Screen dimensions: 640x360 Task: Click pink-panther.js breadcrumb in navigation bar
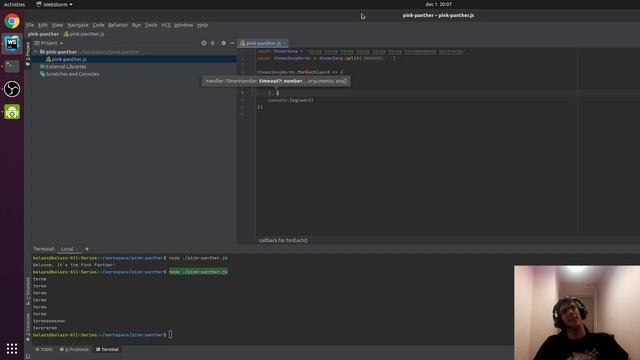84,34
